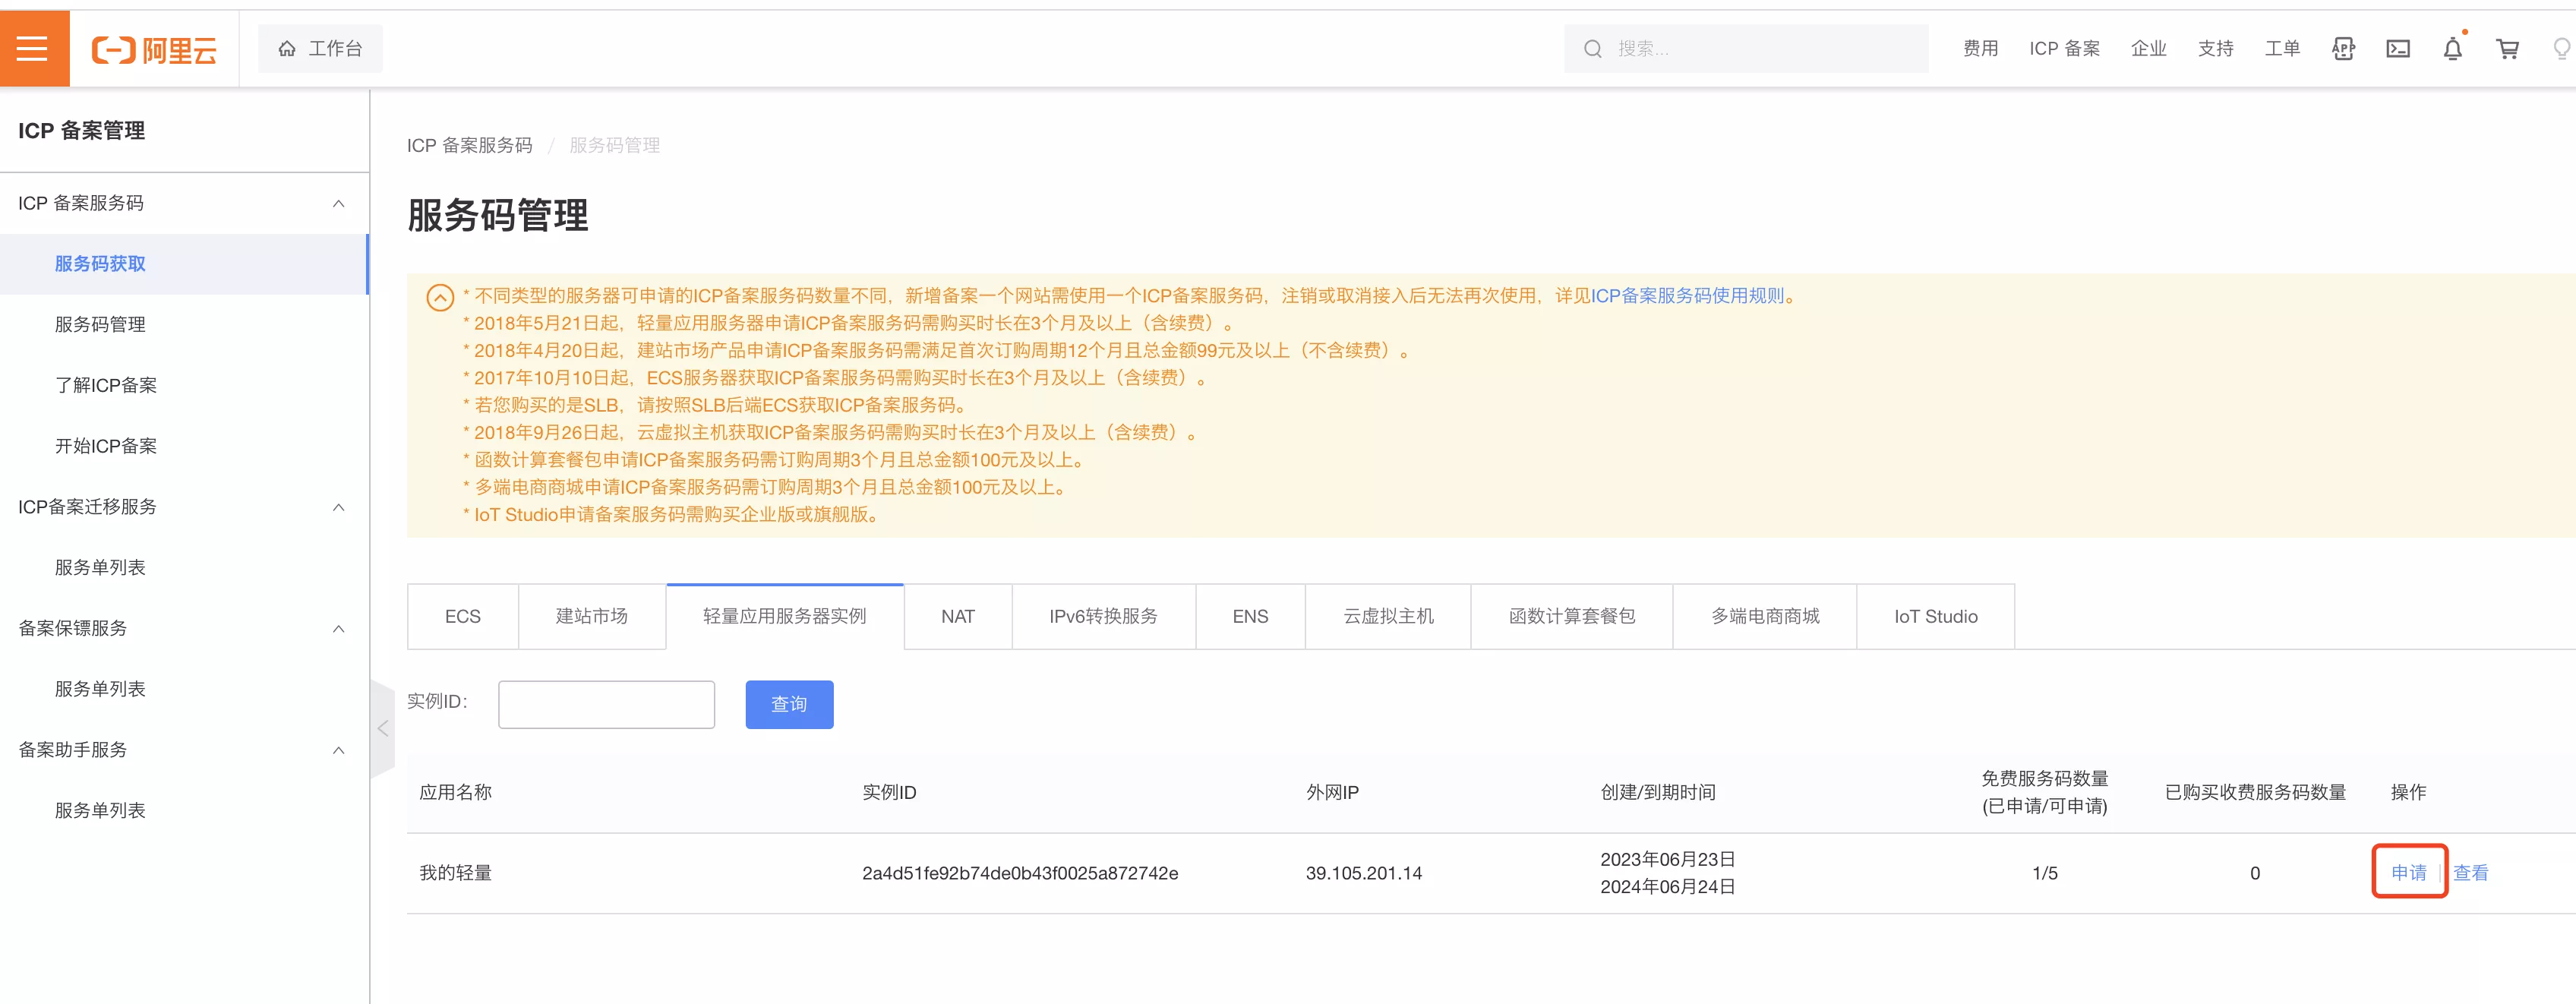This screenshot has height=1004, width=2576.
Task: Click the 2024年06月24日 expiry date
Action: 1667,887
